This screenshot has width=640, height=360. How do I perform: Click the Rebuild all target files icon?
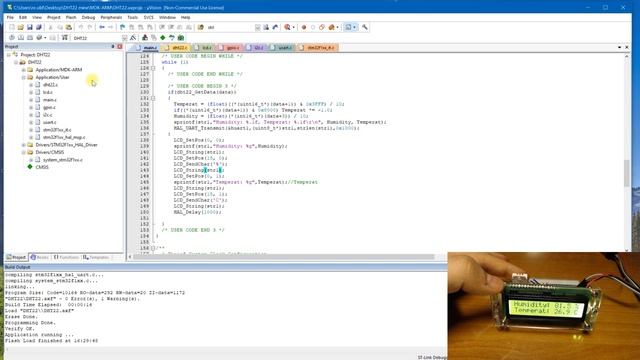pos(30,38)
